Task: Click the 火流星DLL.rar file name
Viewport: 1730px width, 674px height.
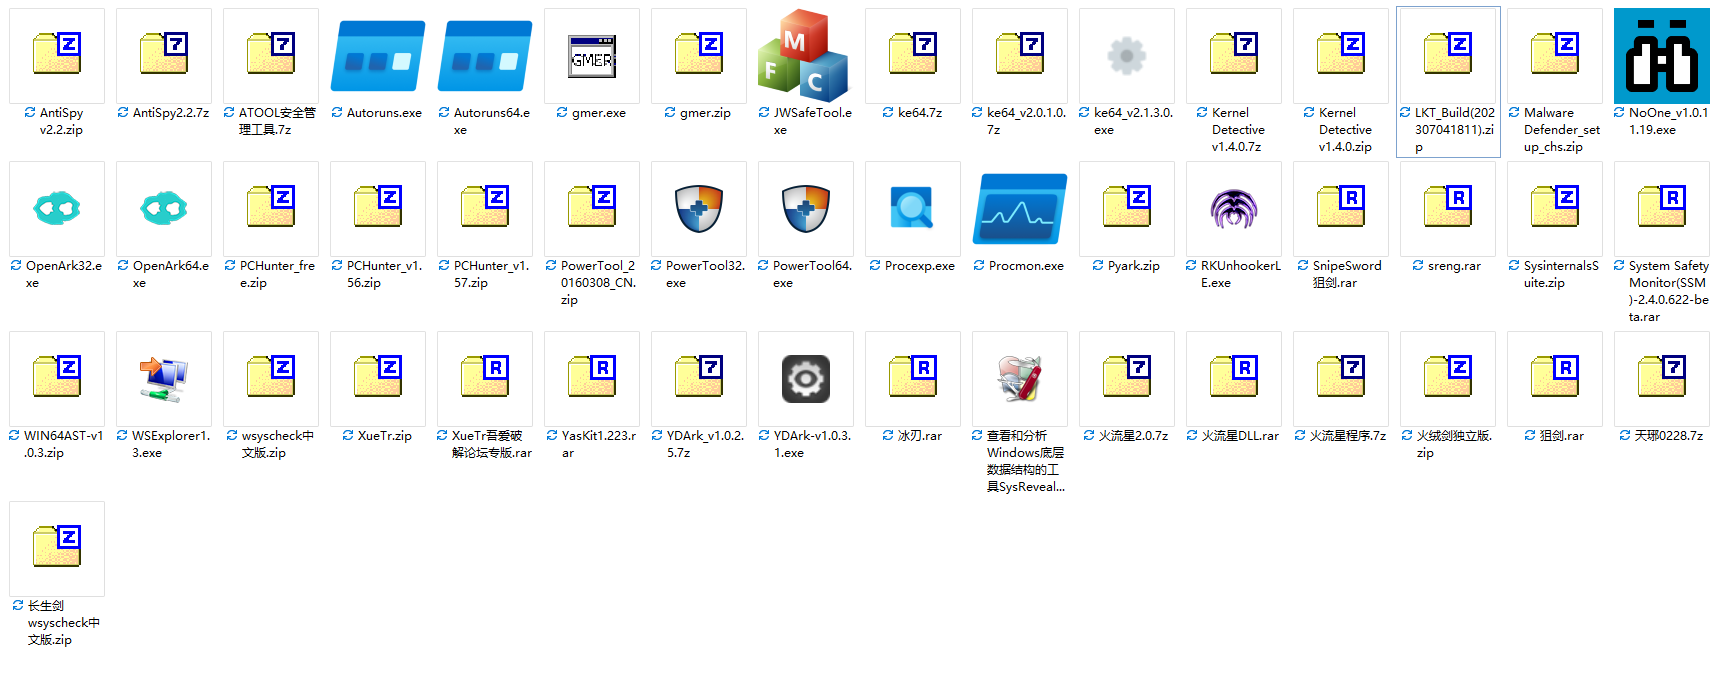Action: click(x=1240, y=436)
